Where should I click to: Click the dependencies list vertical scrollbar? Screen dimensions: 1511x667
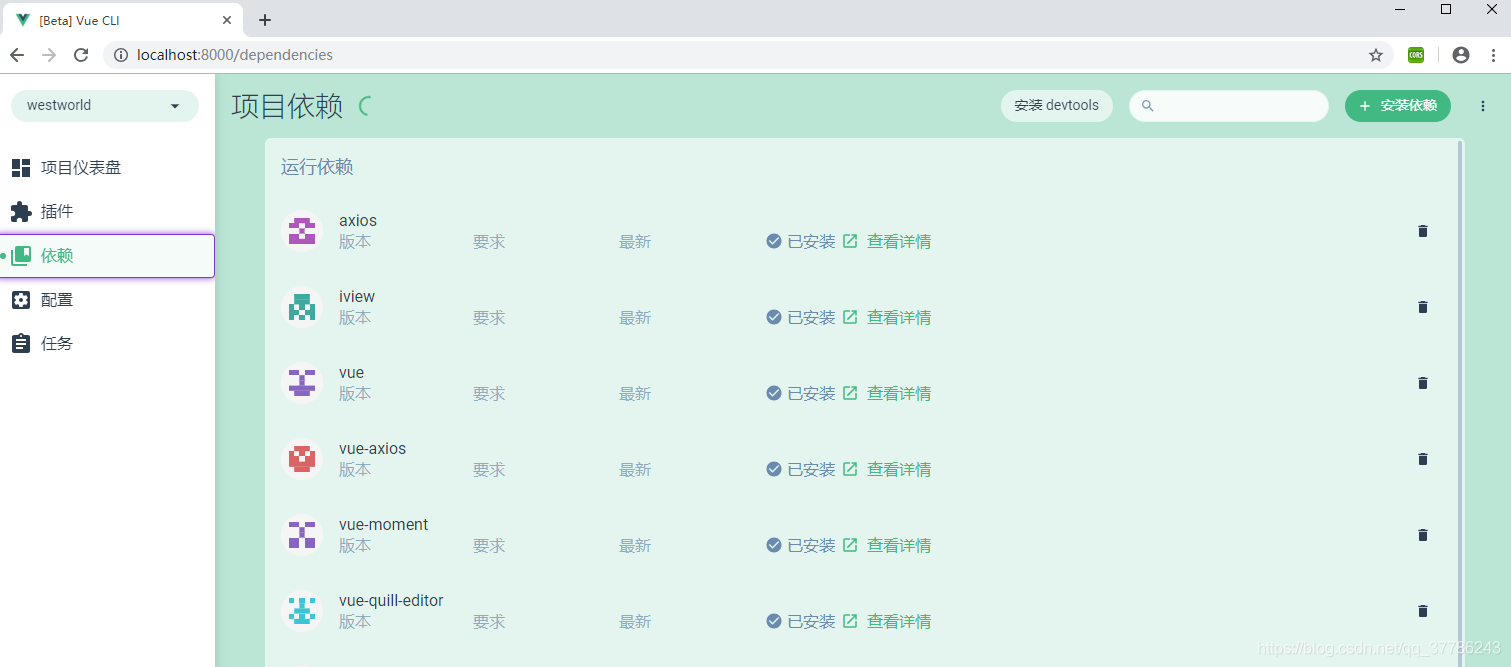[x=1460, y=400]
